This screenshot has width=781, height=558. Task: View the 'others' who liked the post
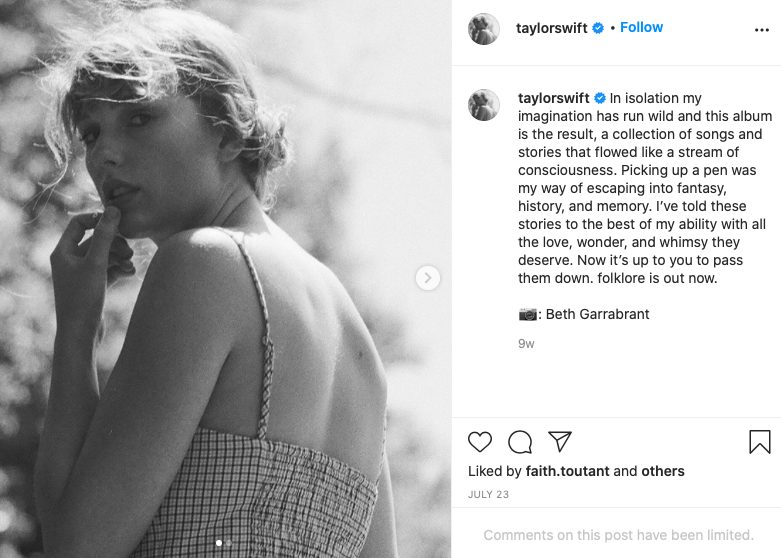tap(663, 471)
